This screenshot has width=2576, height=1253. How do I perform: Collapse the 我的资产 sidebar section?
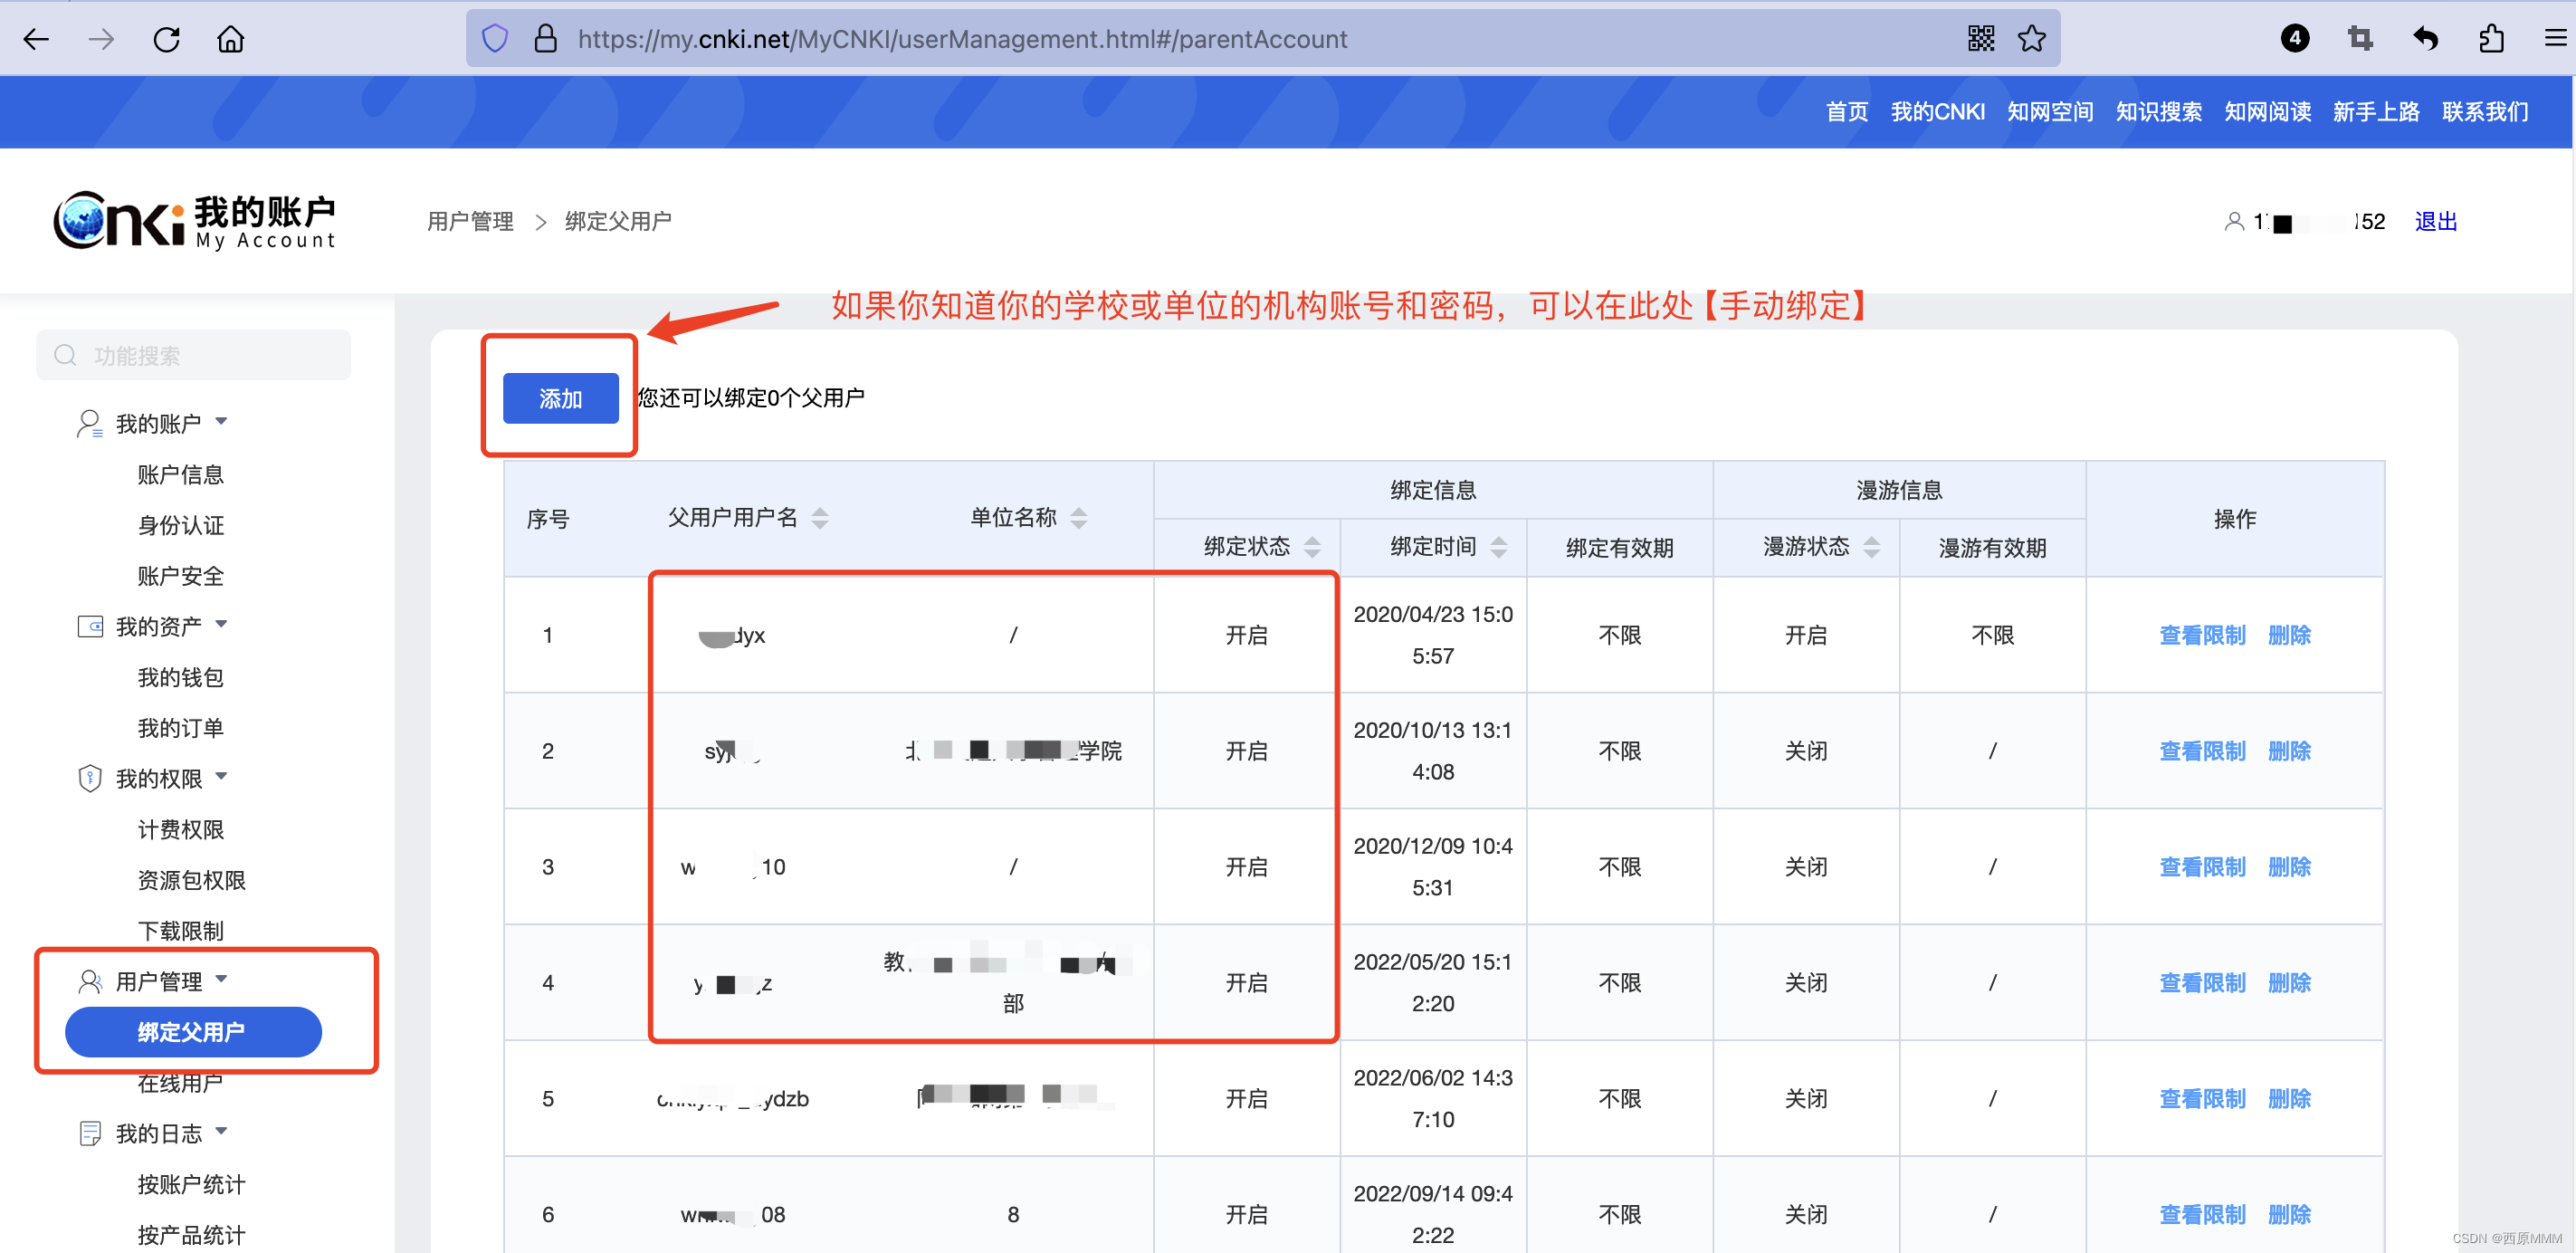click(221, 625)
